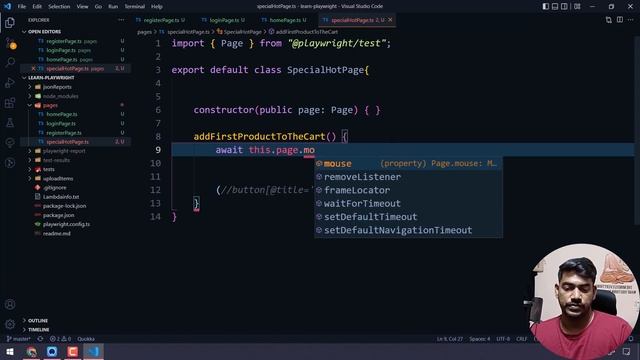Toggle the bottom Panel visibility

point(555,6)
